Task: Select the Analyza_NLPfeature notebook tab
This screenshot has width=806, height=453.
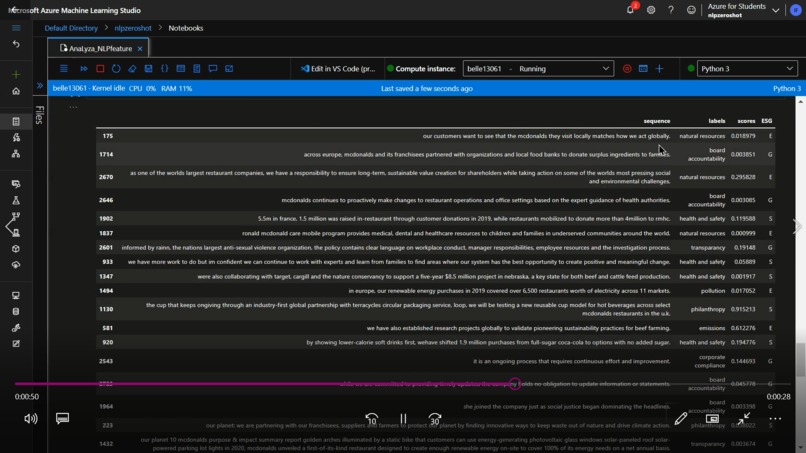Action: (x=97, y=48)
